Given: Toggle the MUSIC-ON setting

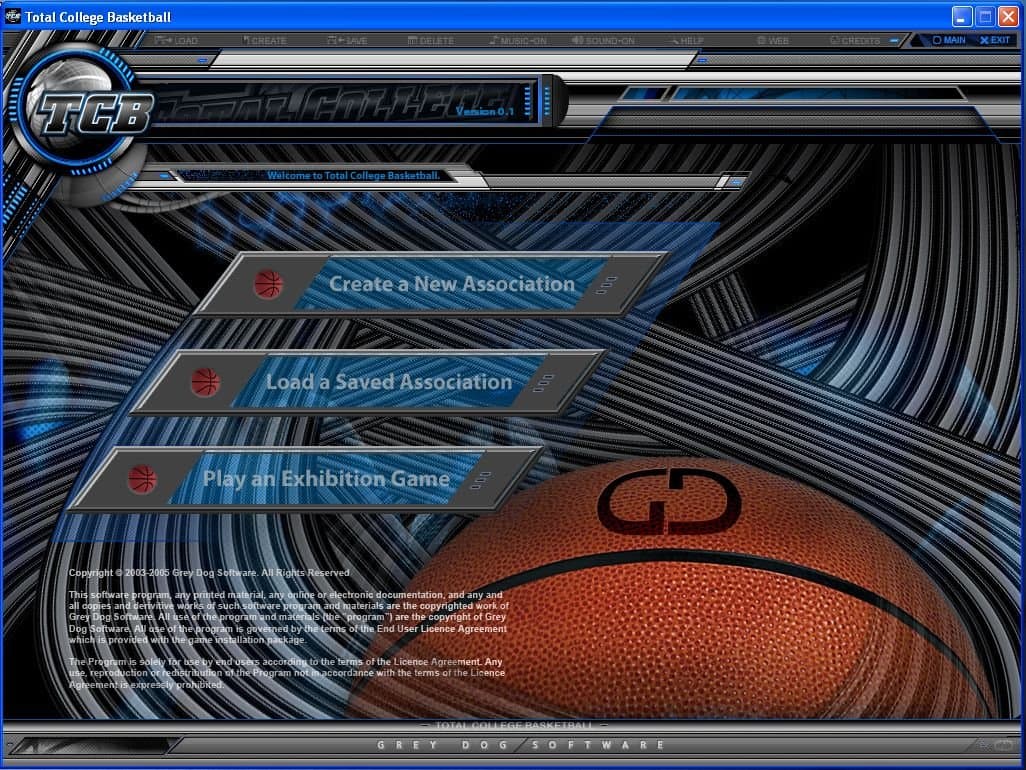Looking at the screenshot, I should (x=518, y=41).
